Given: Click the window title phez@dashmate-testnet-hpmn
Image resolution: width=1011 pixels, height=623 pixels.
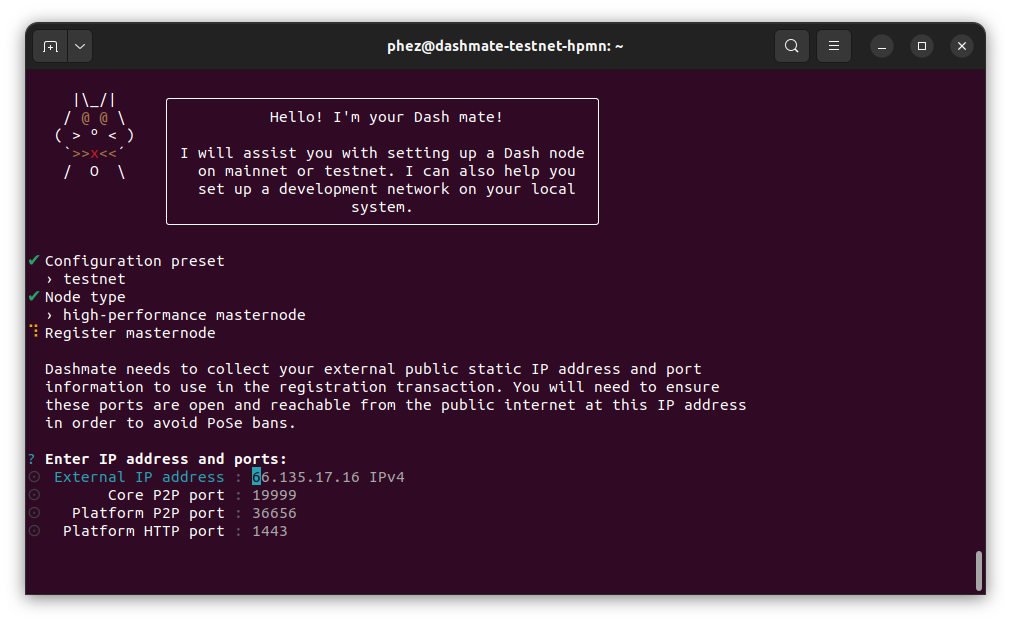Looking at the screenshot, I should [x=505, y=46].
